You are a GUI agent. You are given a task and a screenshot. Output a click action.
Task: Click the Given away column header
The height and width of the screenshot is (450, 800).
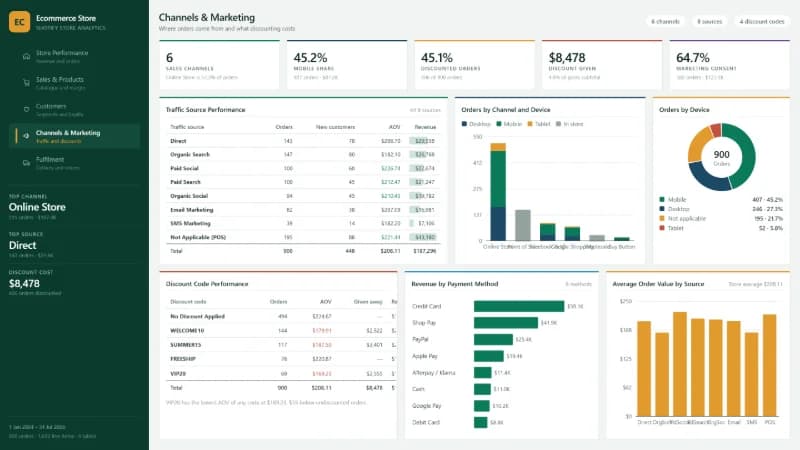(368, 302)
